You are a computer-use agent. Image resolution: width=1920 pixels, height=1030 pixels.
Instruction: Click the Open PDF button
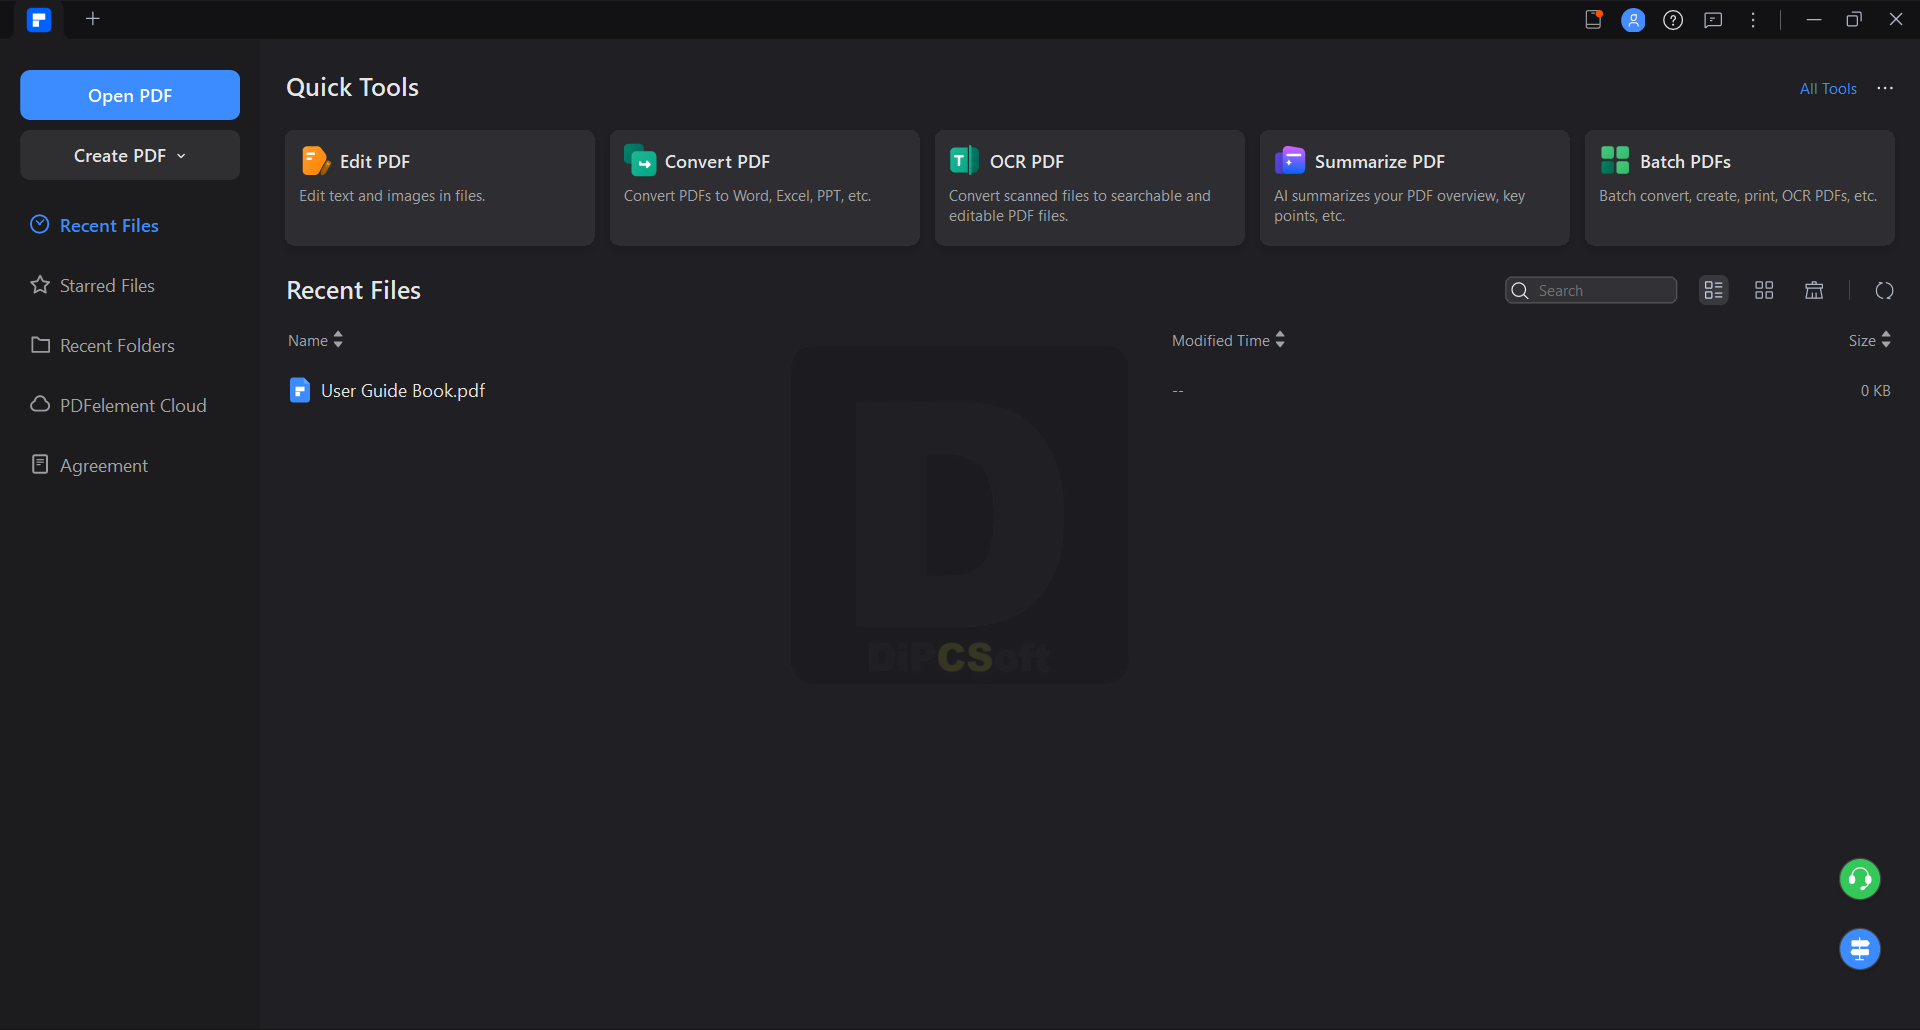point(130,95)
